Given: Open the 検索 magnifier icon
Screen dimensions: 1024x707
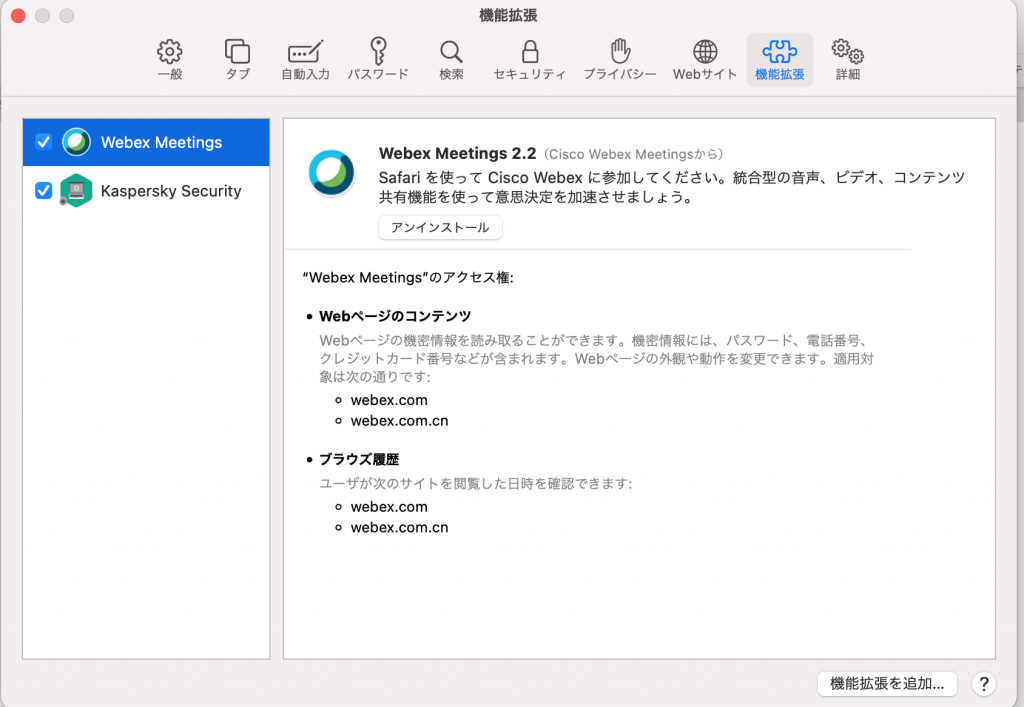Looking at the screenshot, I should click(451, 52).
